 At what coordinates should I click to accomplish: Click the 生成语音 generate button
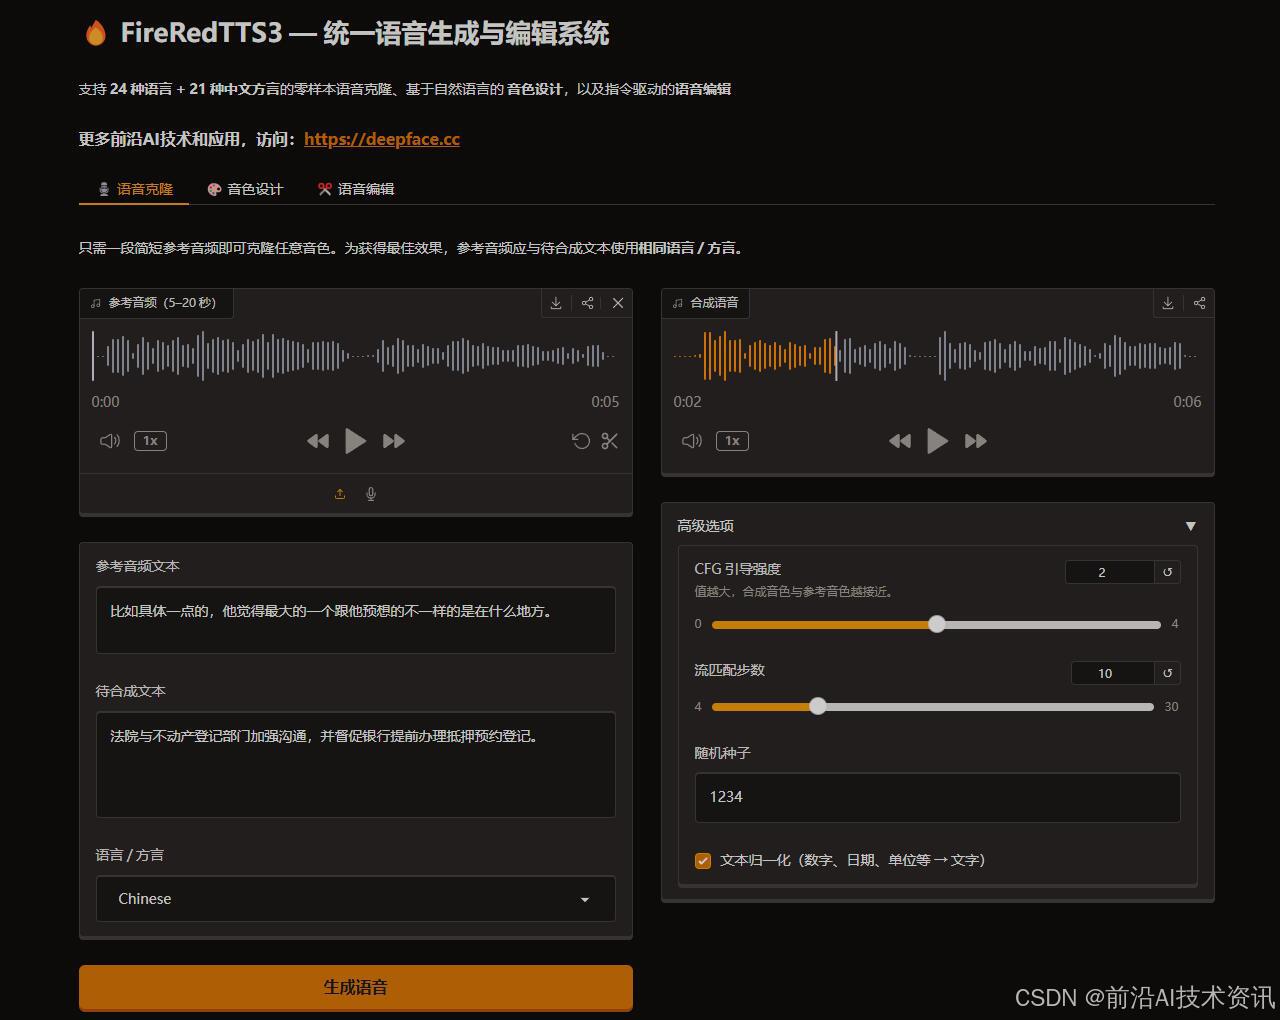[356, 987]
